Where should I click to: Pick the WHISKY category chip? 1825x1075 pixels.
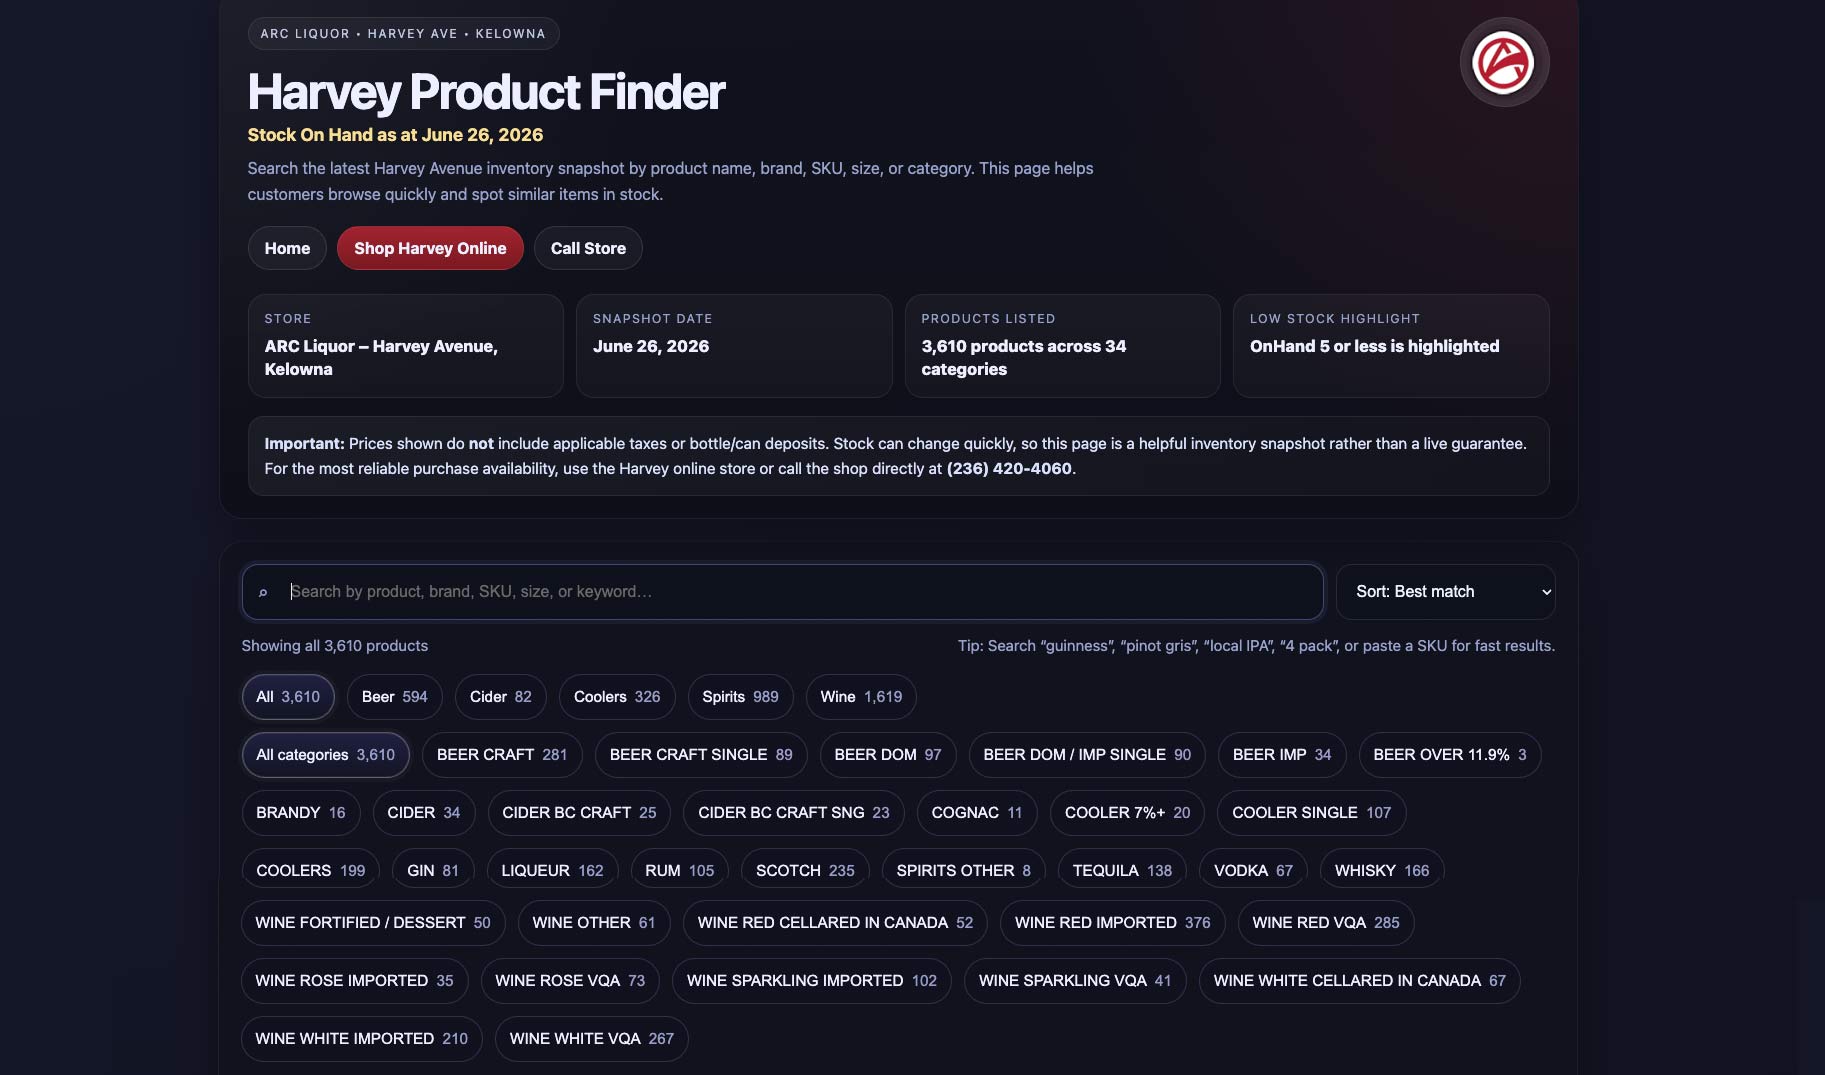tap(1382, 868)
